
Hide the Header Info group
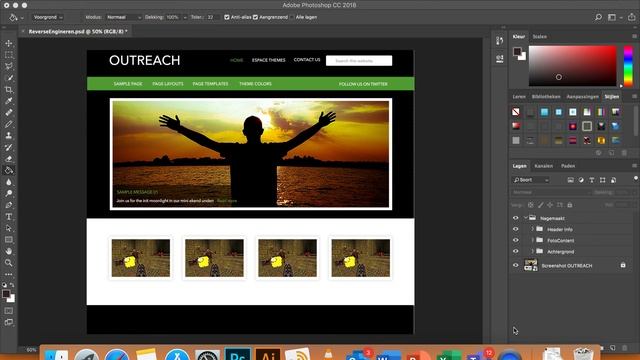coord(516,229)
